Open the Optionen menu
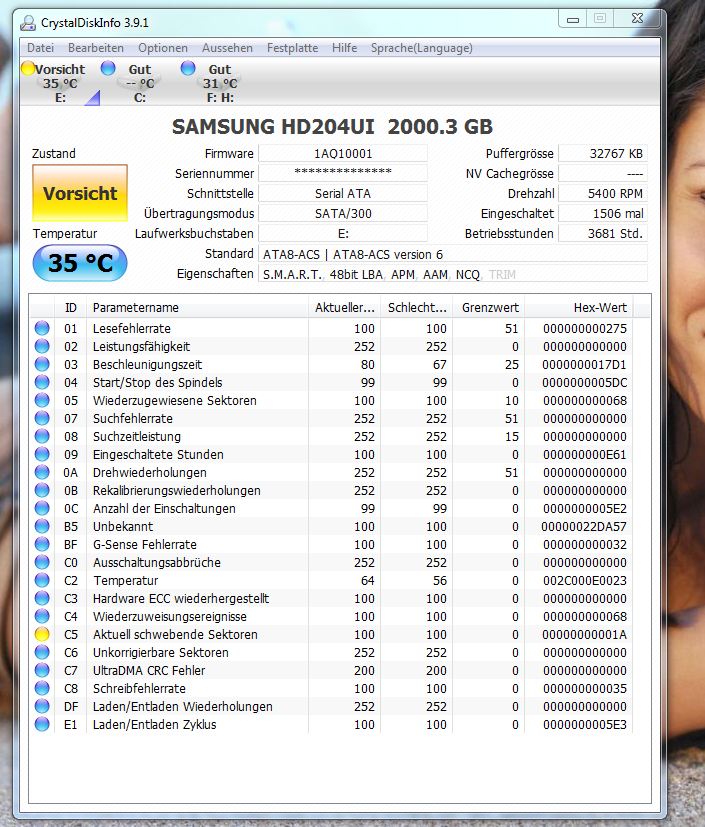This screenshot has height=827, width=705. (x=162, y=48)
